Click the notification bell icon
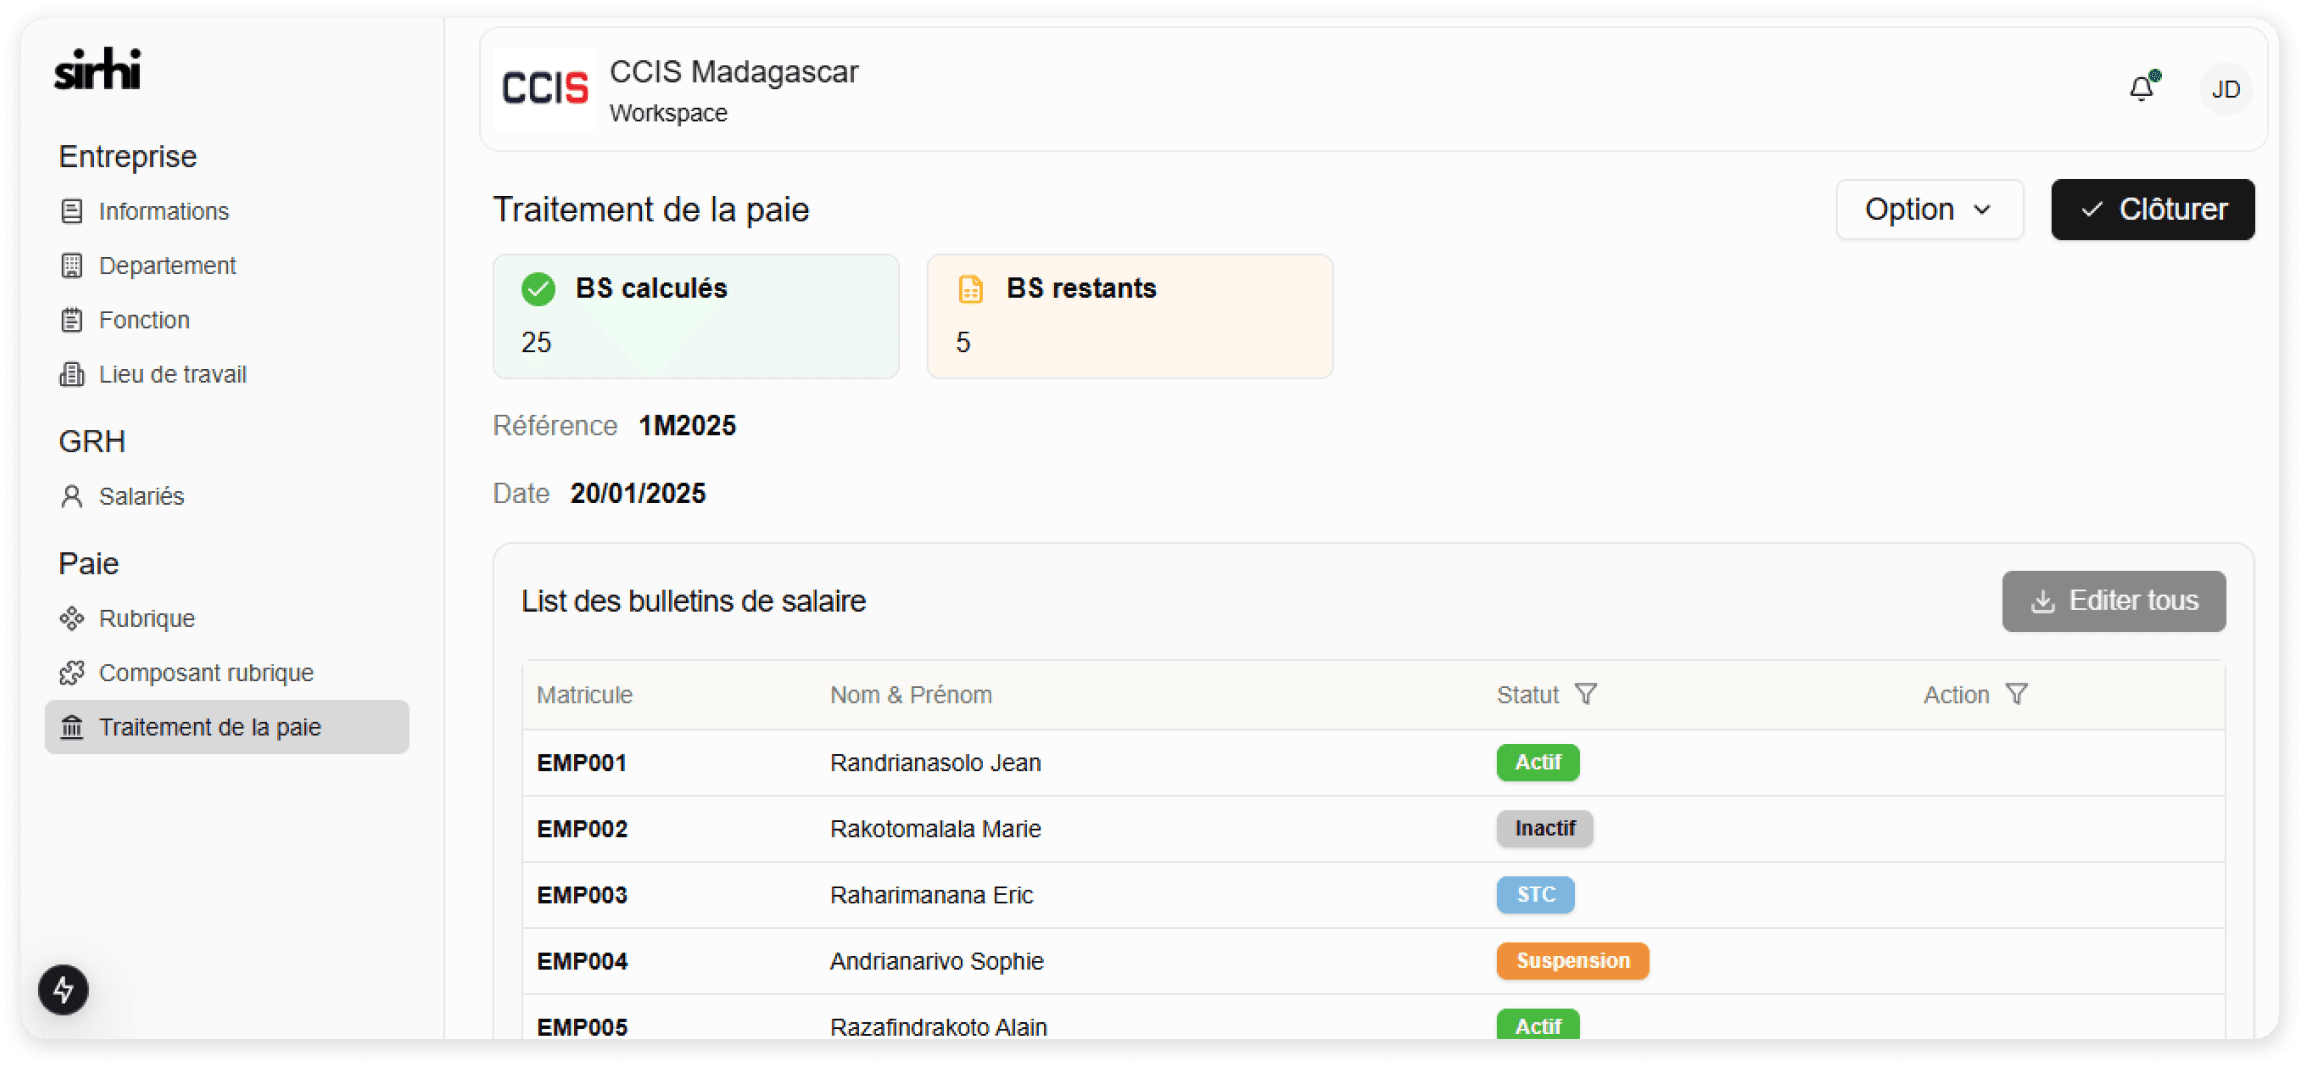2304x1067 pixels. (2141, 89)
